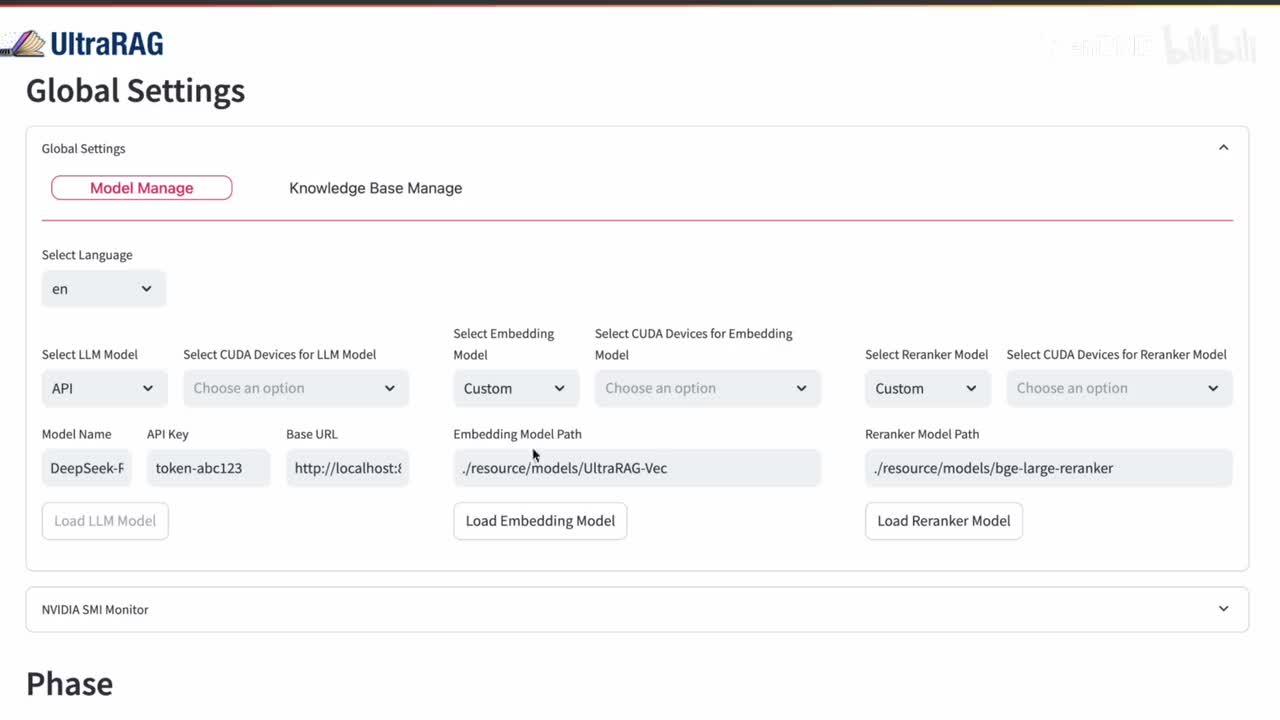1280x720 pixels.
Task: Click the API Key input field
Action: pos(208,468)
